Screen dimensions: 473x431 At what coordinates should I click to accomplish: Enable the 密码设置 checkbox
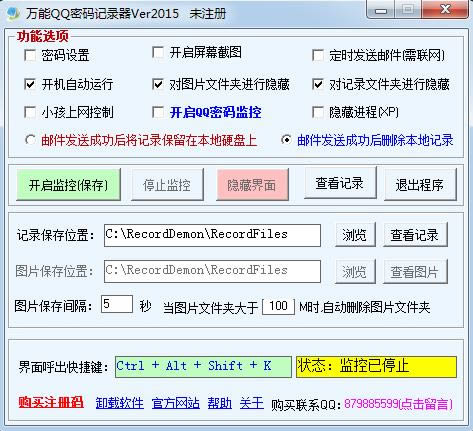[30, 55]
